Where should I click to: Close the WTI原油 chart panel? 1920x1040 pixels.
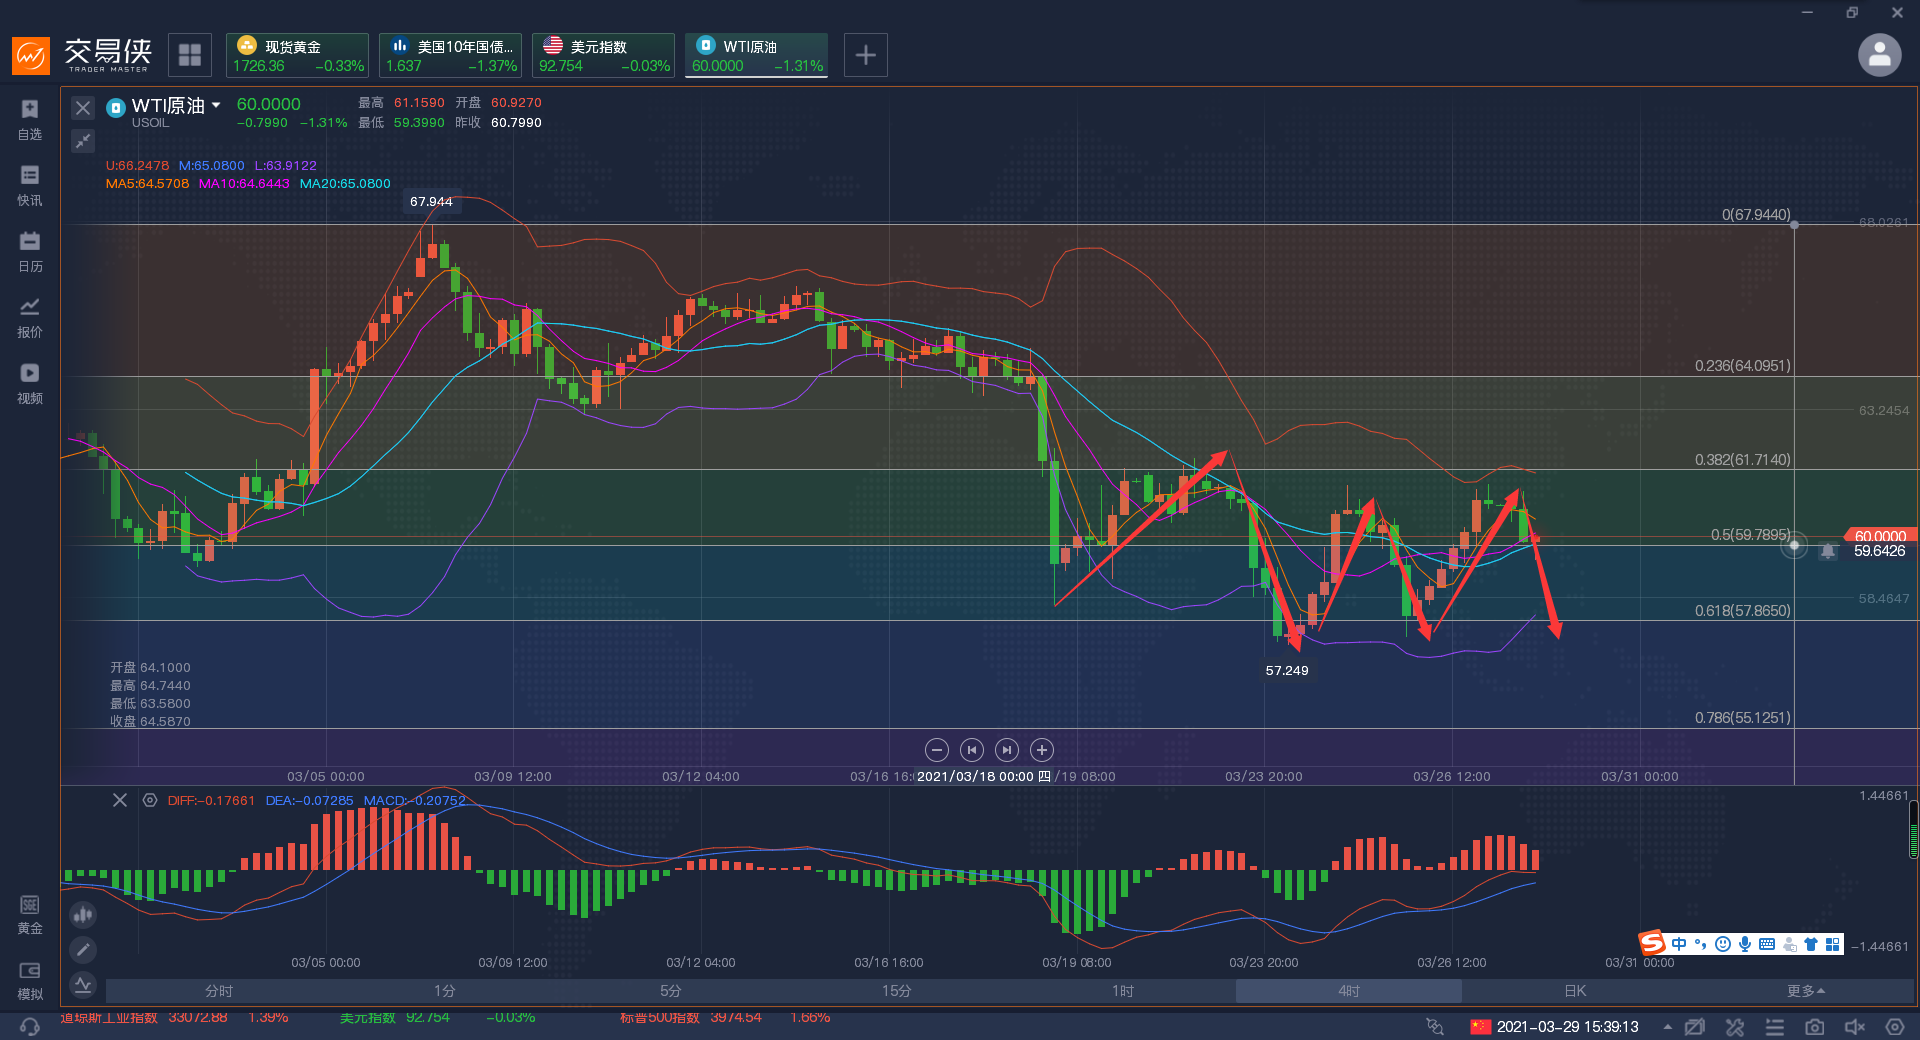point(83,108)
